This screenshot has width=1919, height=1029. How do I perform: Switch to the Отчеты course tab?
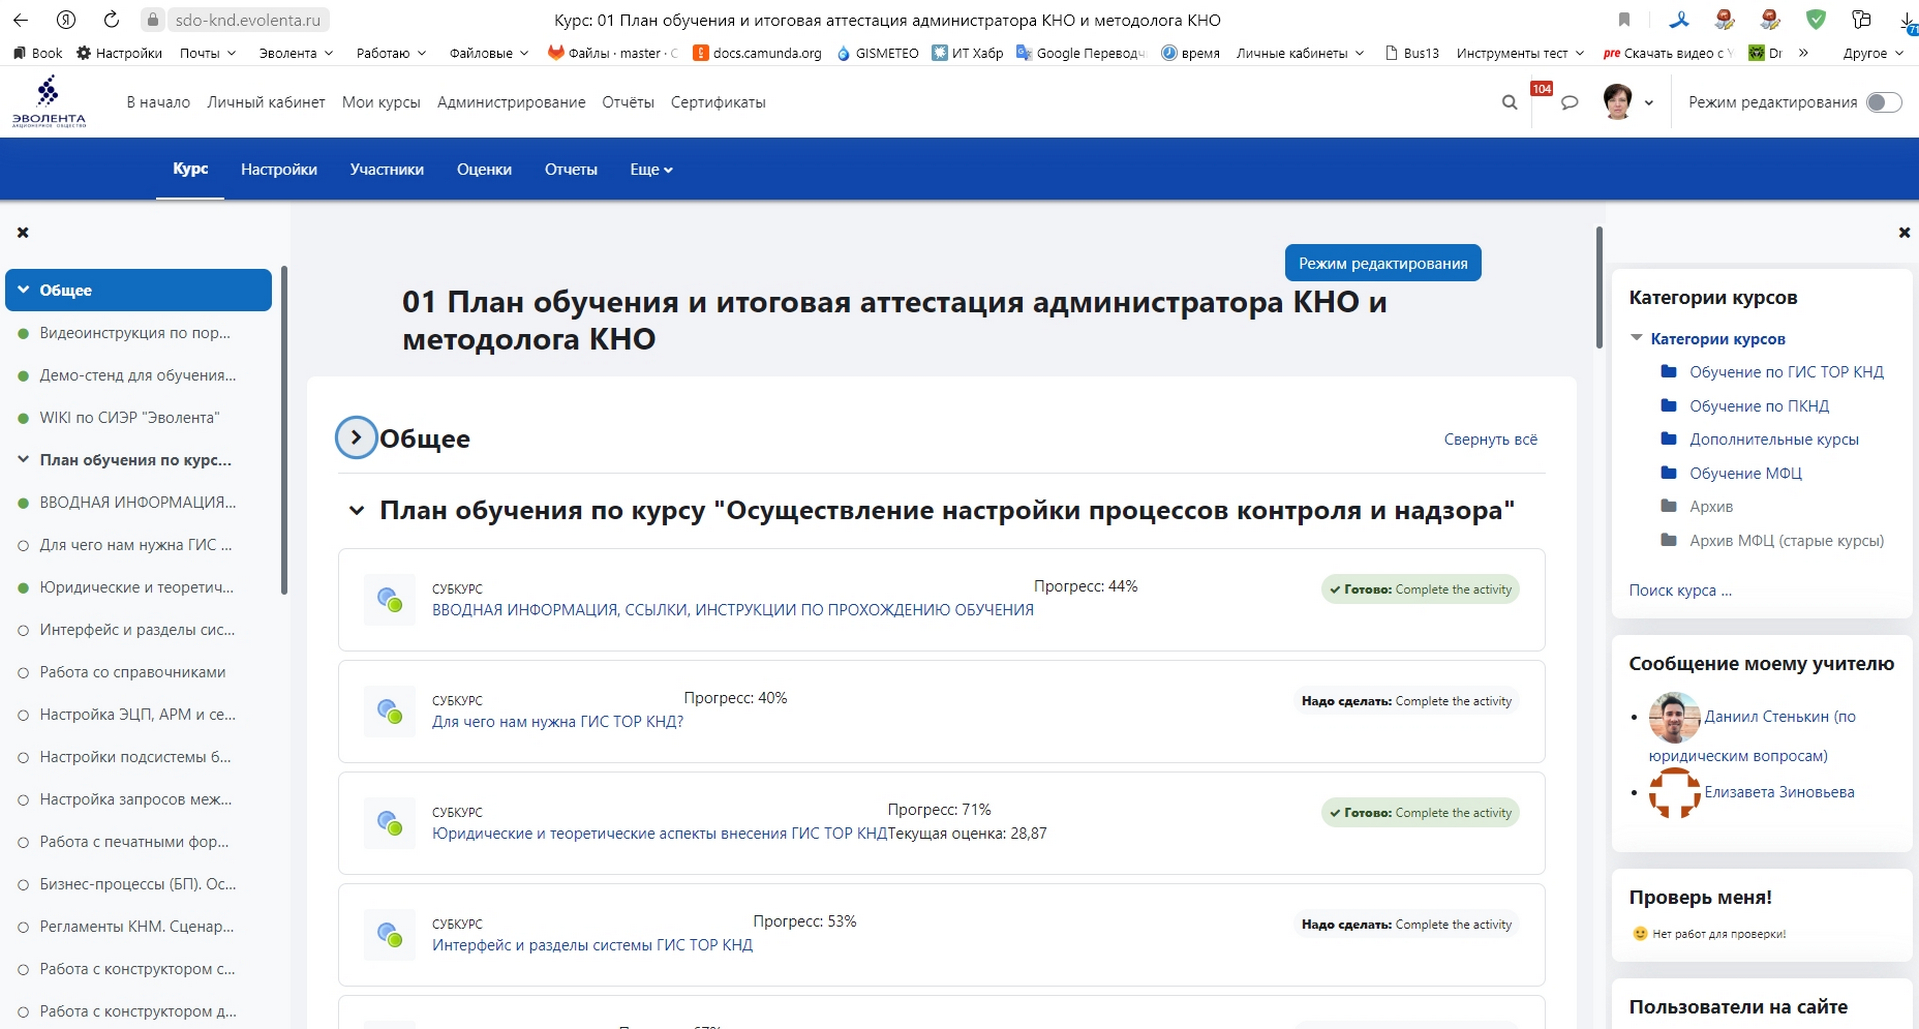[x=571, y=169]
